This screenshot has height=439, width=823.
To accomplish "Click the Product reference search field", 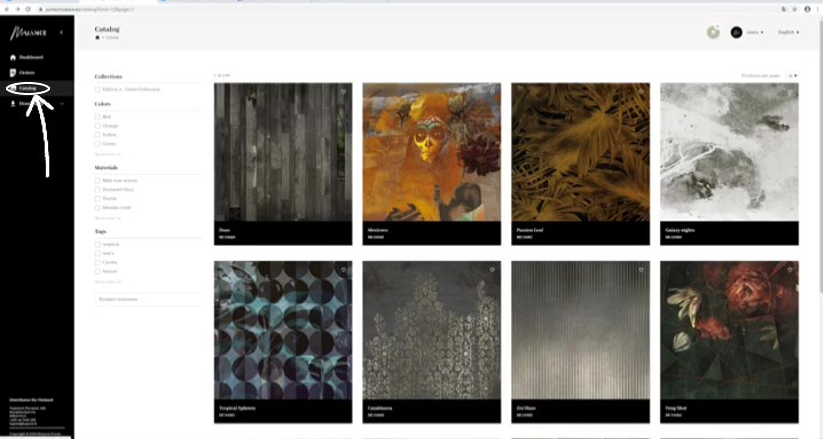I will [x=149, y=299].
